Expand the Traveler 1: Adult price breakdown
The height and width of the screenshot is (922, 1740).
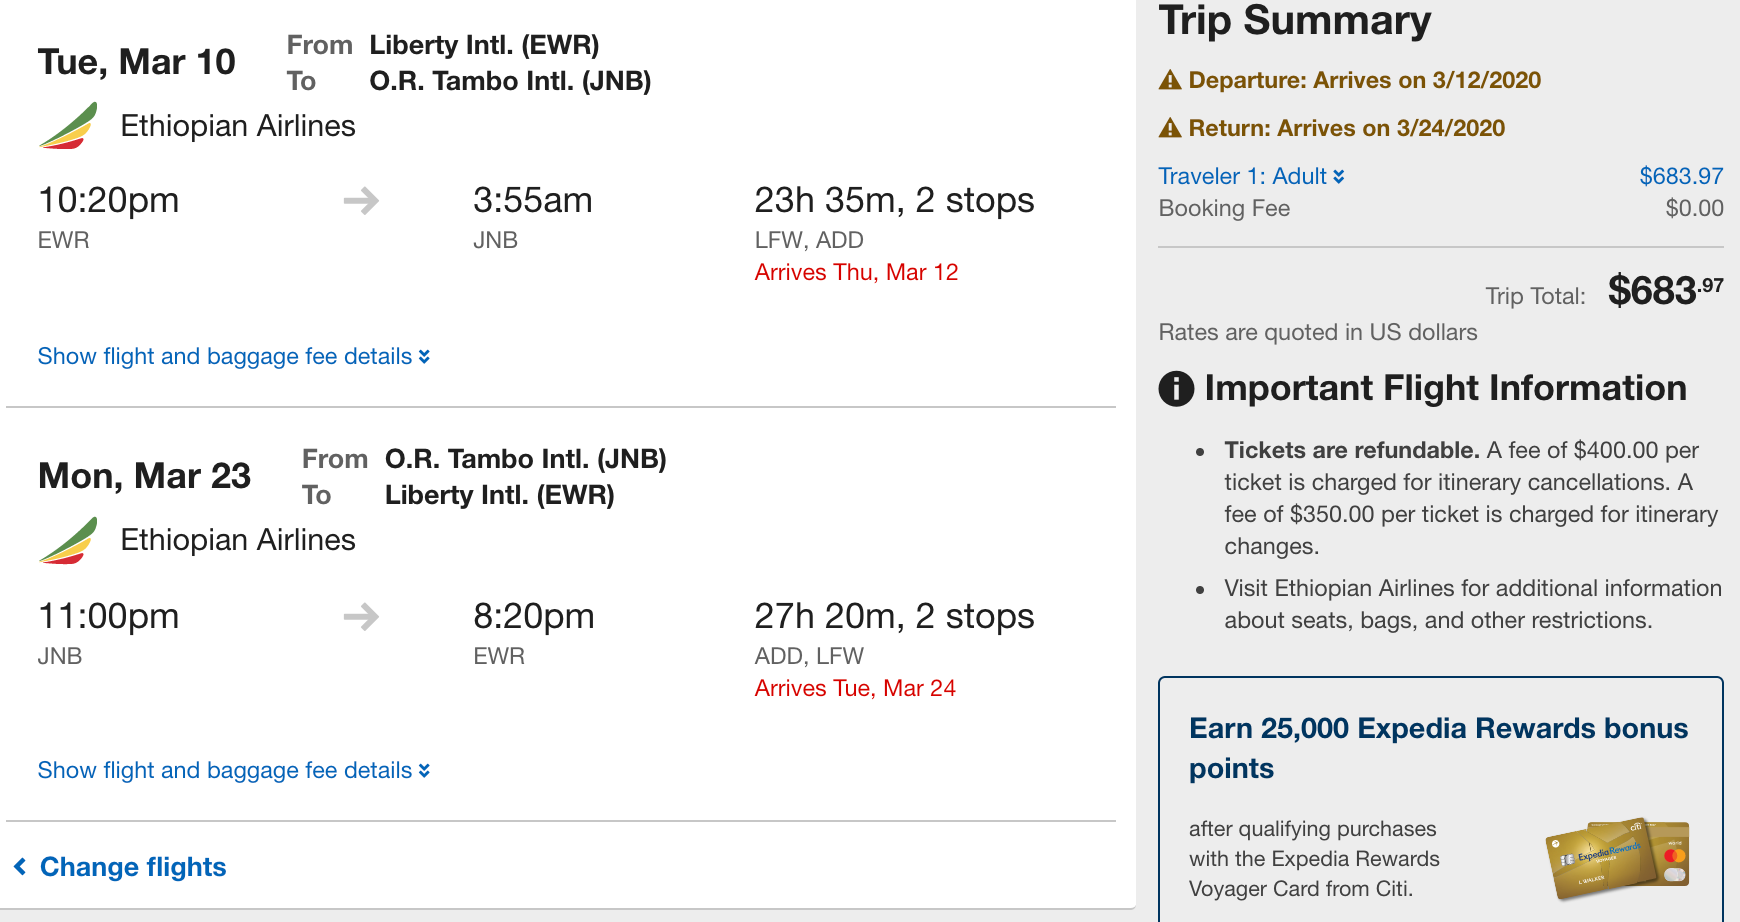coord(1251,177)
